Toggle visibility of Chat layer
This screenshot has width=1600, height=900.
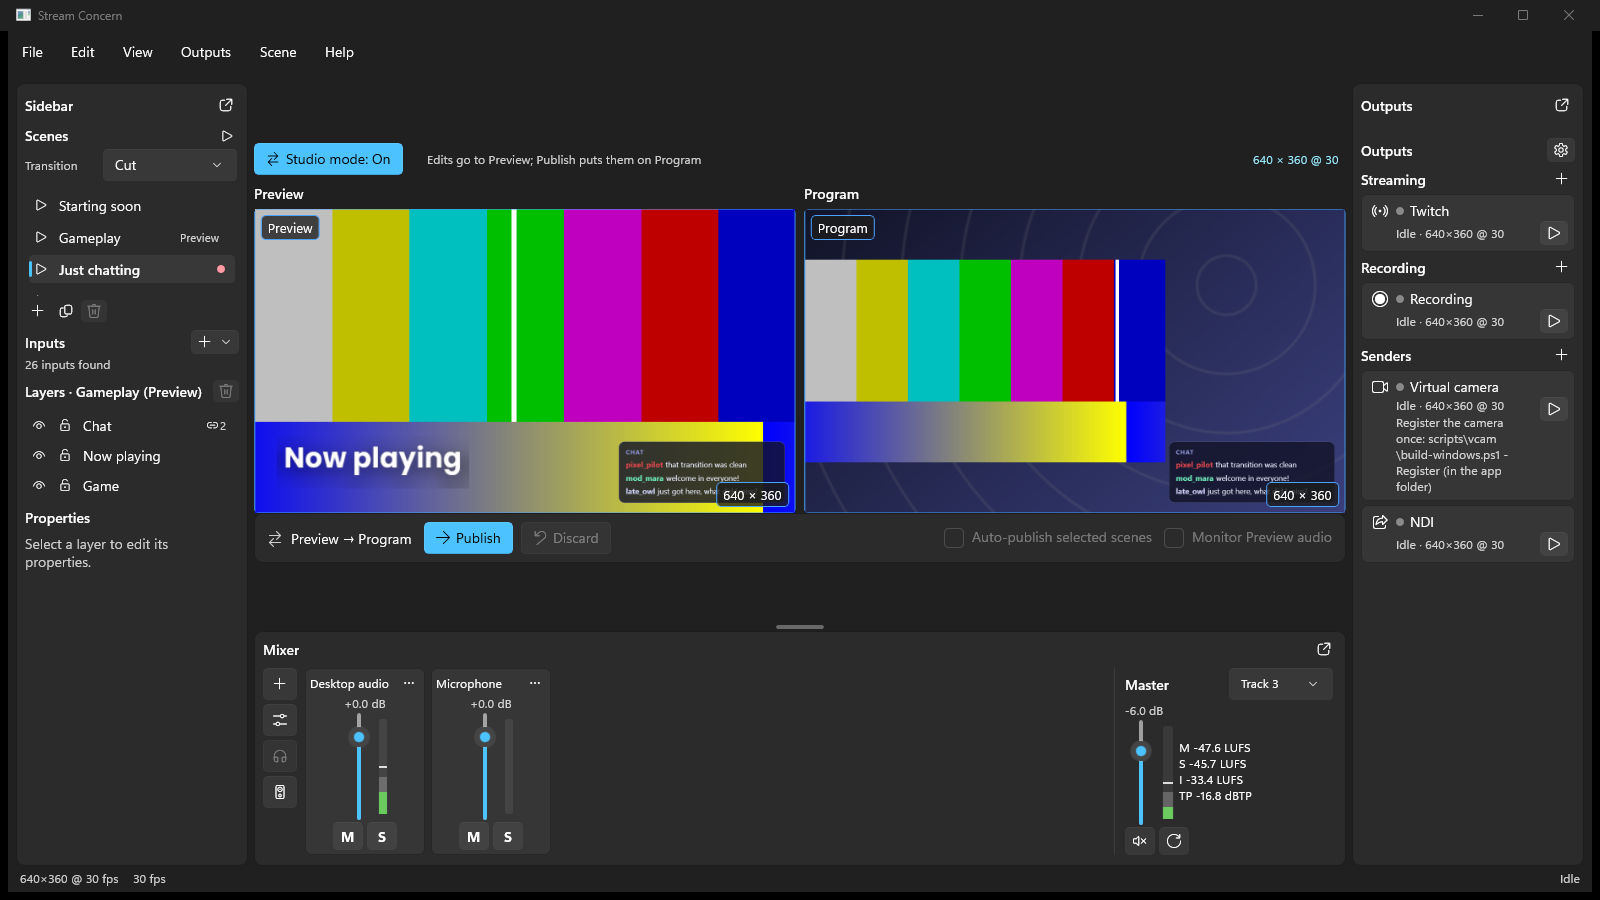pyautogui.click(x=39, y=425)
